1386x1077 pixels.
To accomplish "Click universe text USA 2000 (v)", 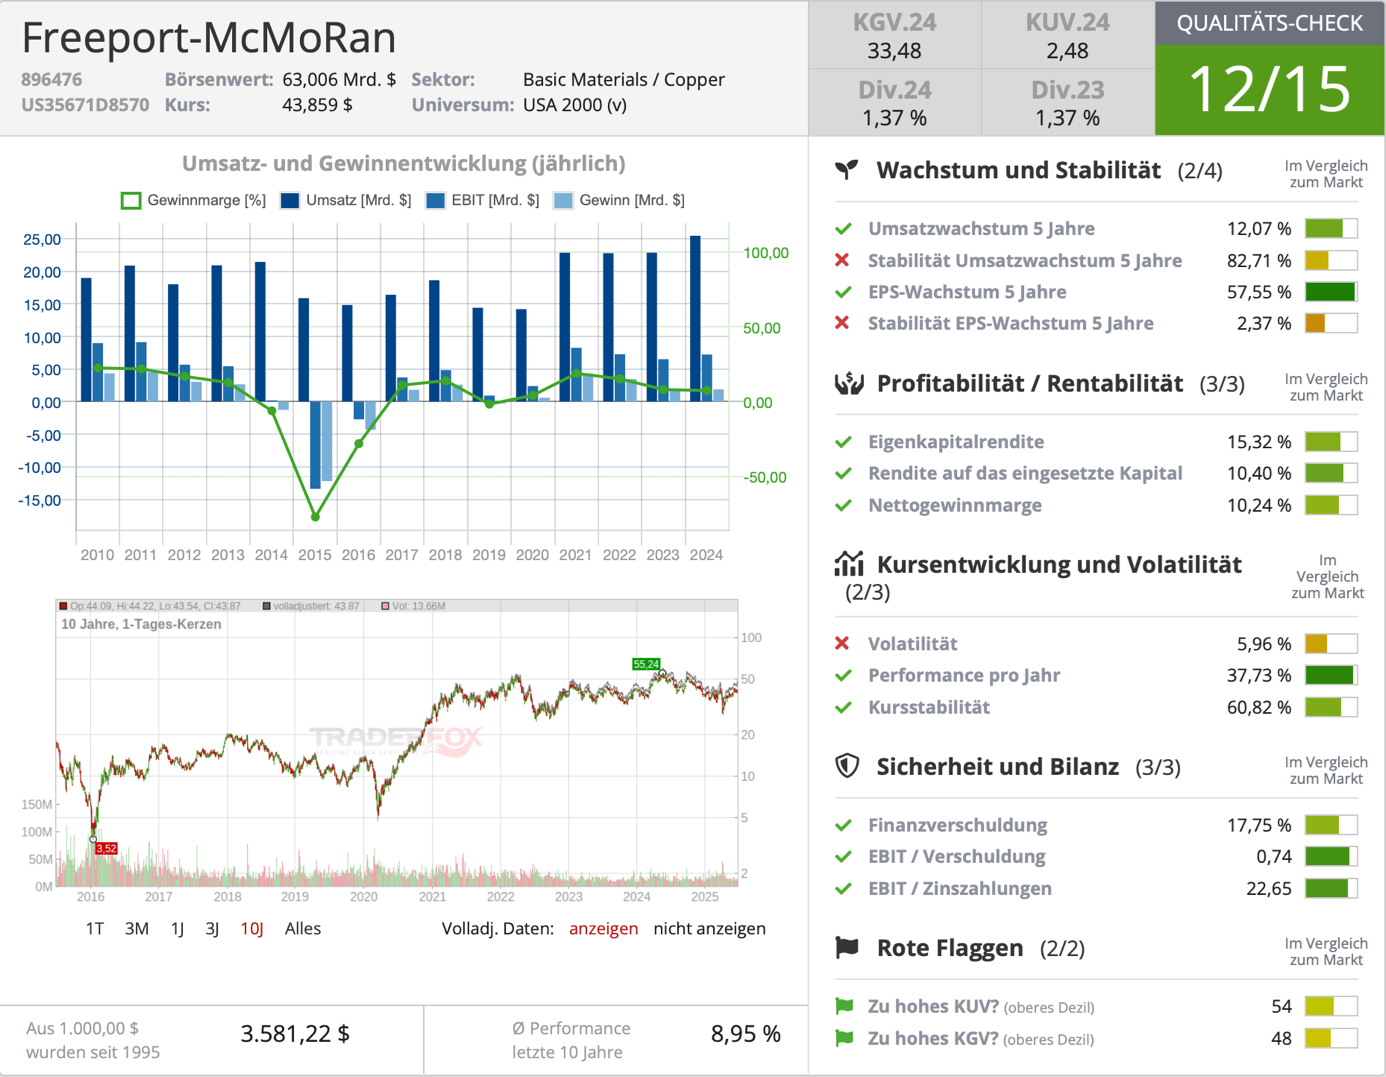I will [x=575, y=105].
